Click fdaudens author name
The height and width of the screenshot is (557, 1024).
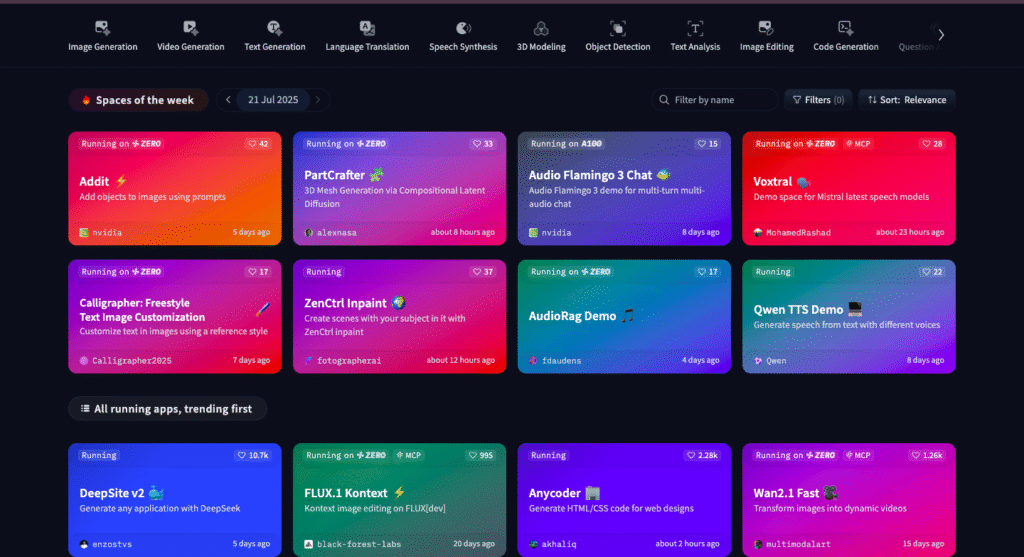(561, 360)
